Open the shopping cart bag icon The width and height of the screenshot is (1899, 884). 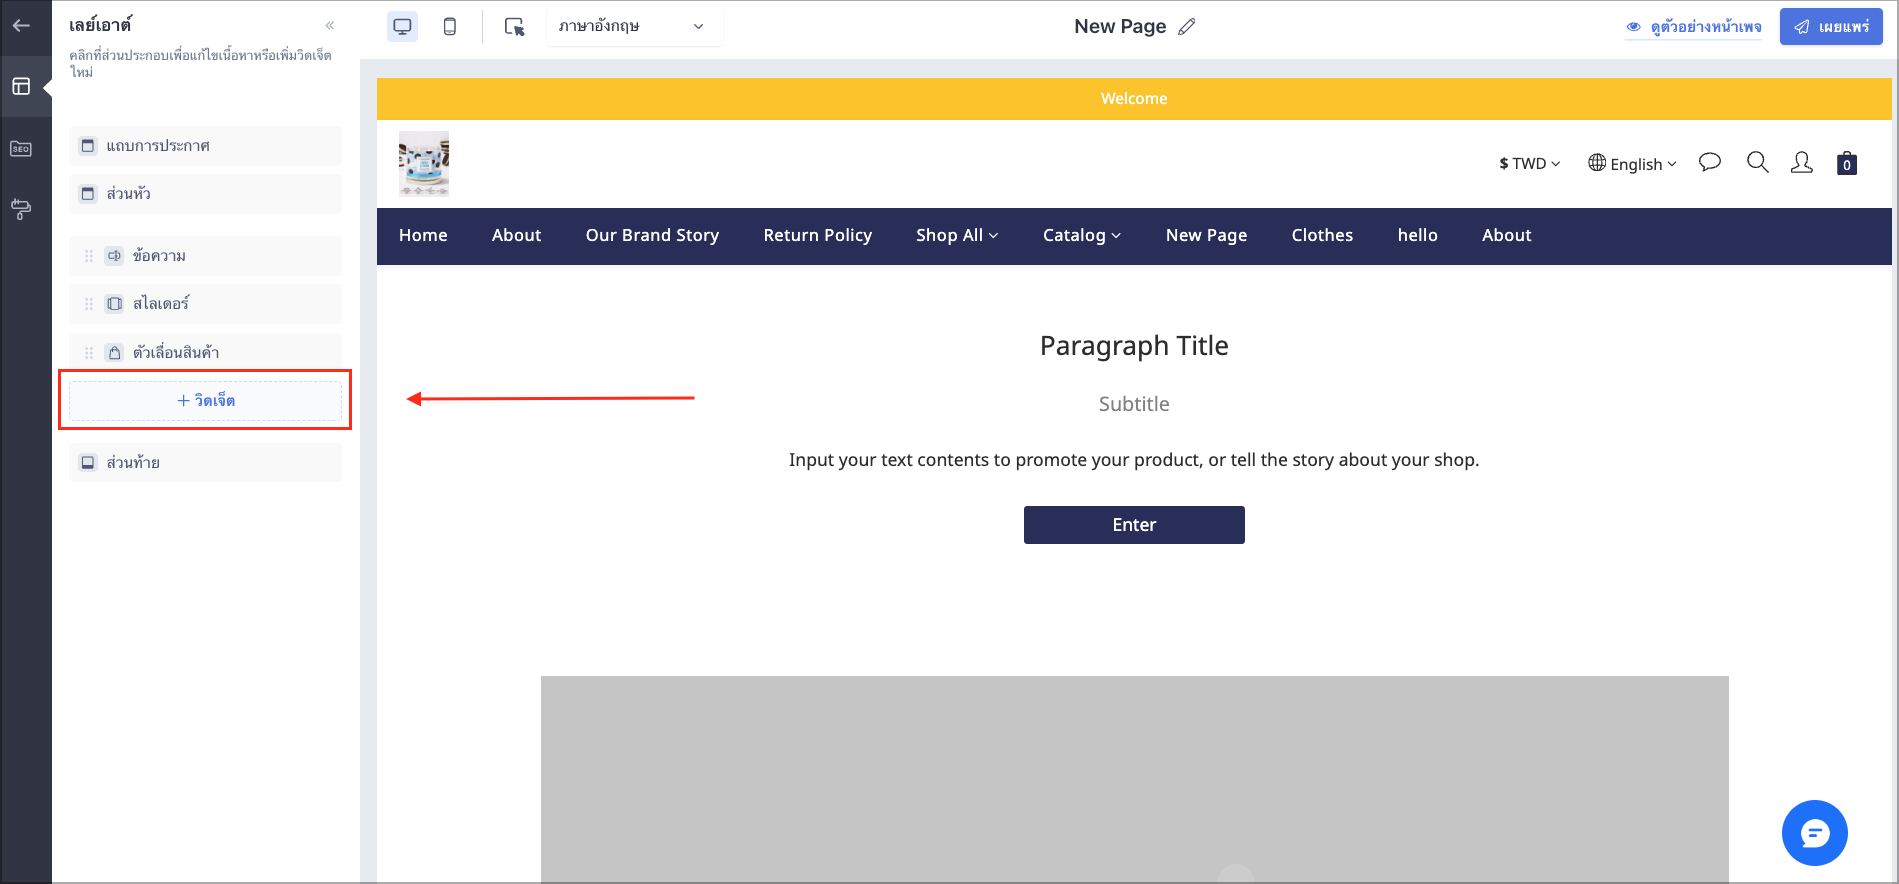coord(1847,163)
